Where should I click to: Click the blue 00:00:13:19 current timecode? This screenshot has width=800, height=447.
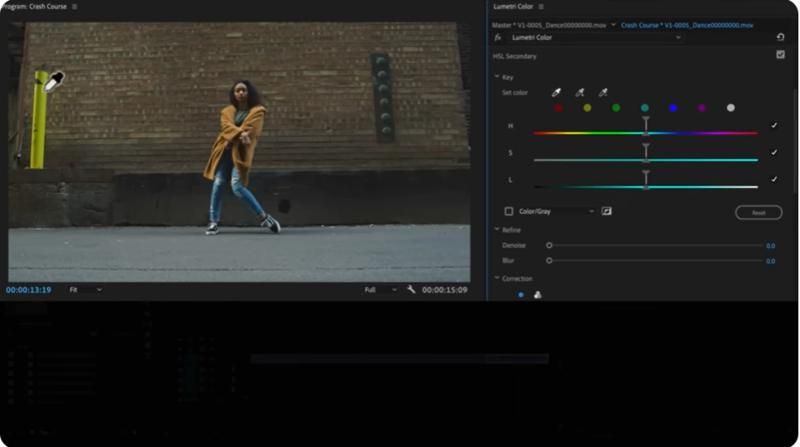(28, 289)
